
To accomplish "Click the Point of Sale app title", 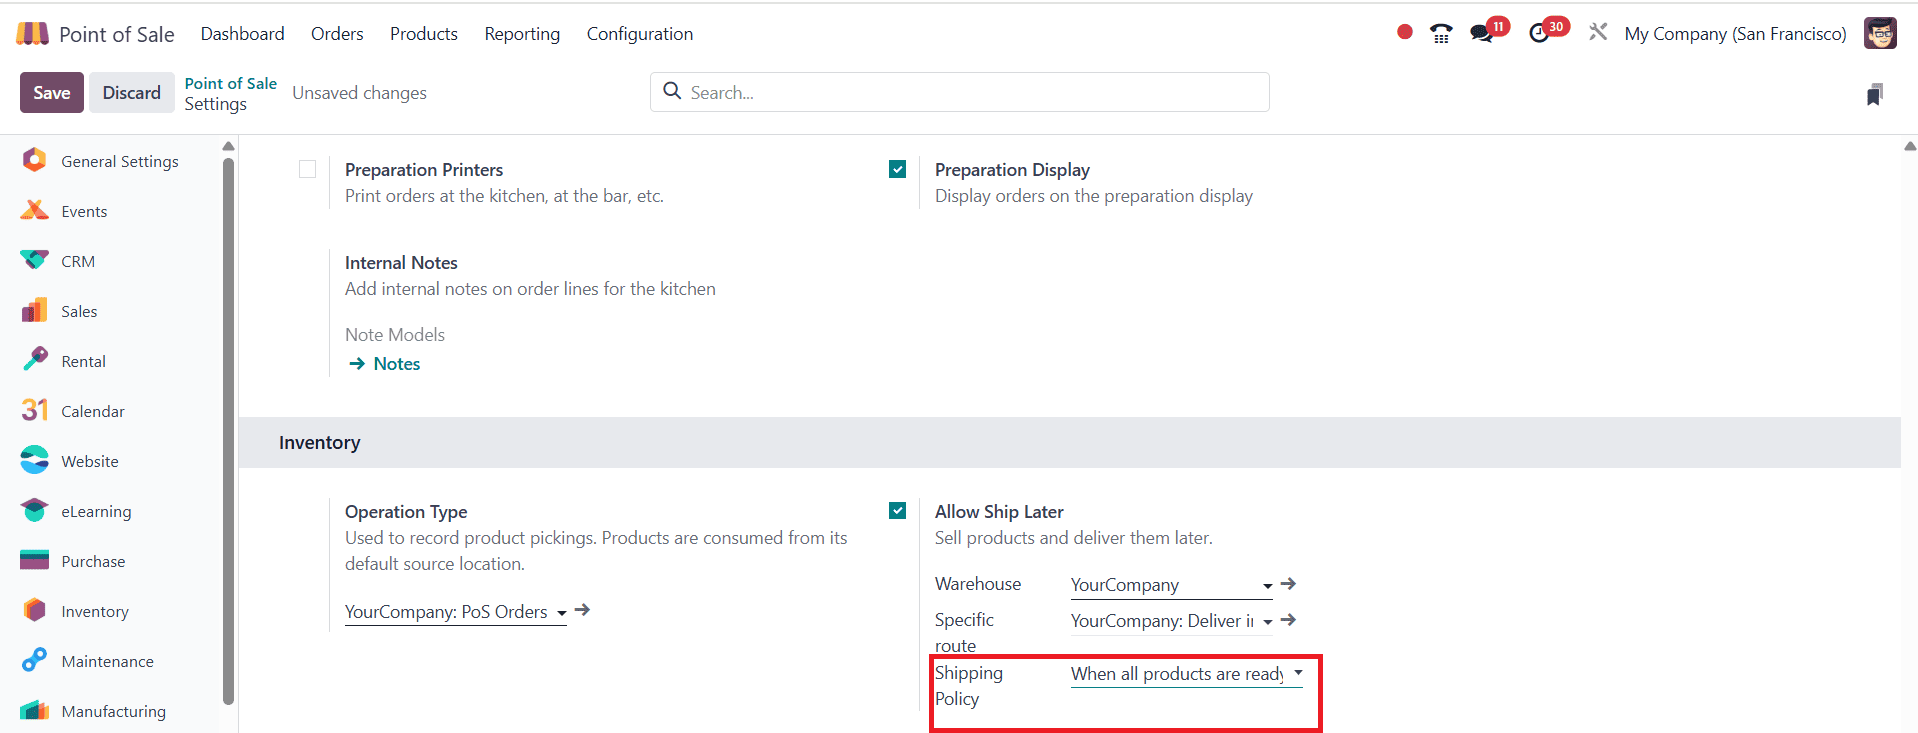I will [x=116, y=34].
